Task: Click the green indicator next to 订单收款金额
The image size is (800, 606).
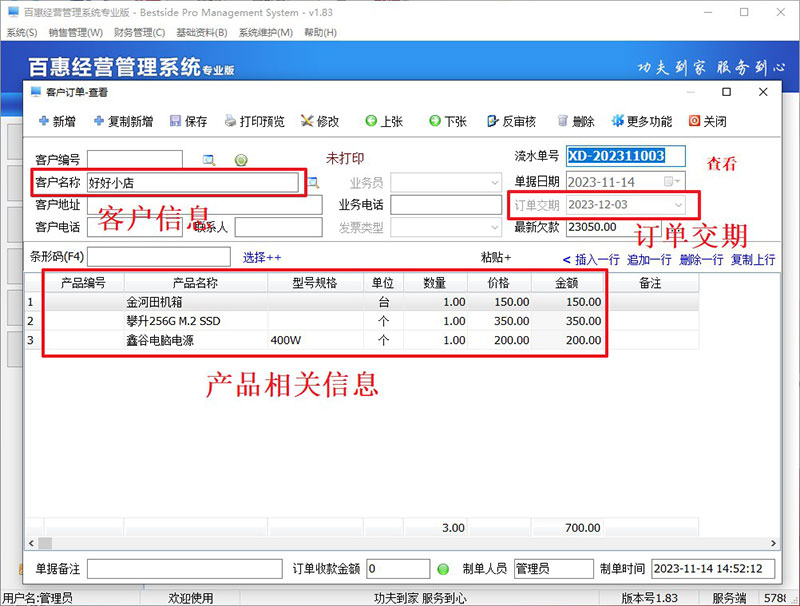Action: click(x=443, y=569)
